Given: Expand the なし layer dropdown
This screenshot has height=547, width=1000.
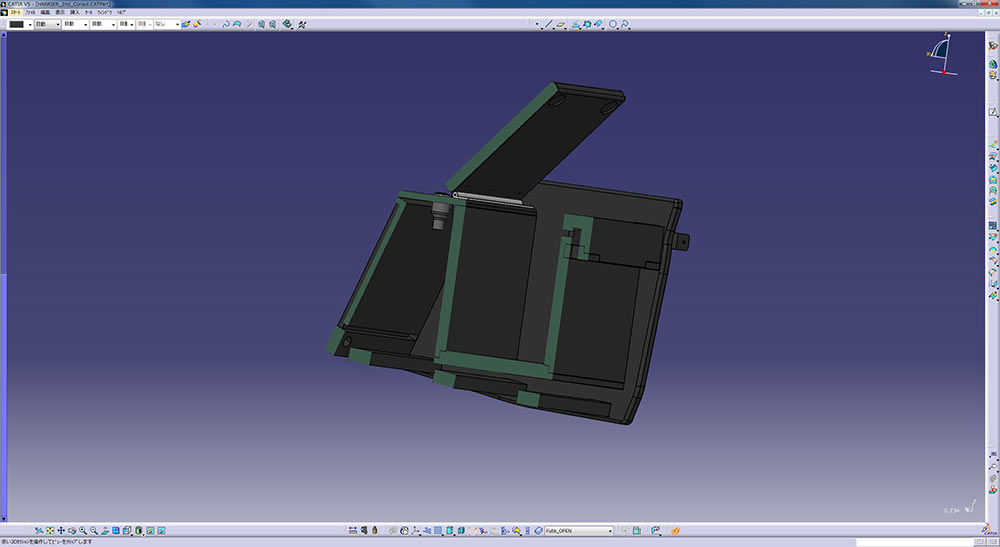Looking at the screenshot, I should (x=177, y=24).
